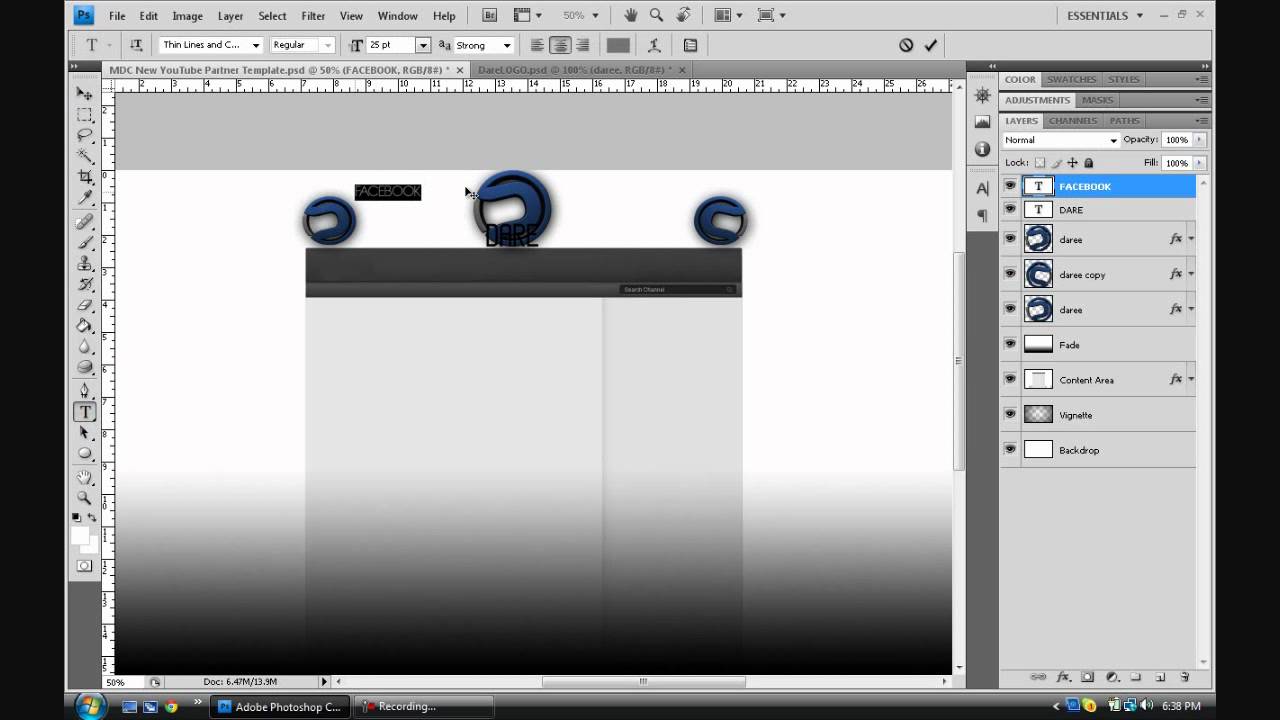1280x720 pixels.
Task: Open the Layer menu
Action: click(231, 16)
